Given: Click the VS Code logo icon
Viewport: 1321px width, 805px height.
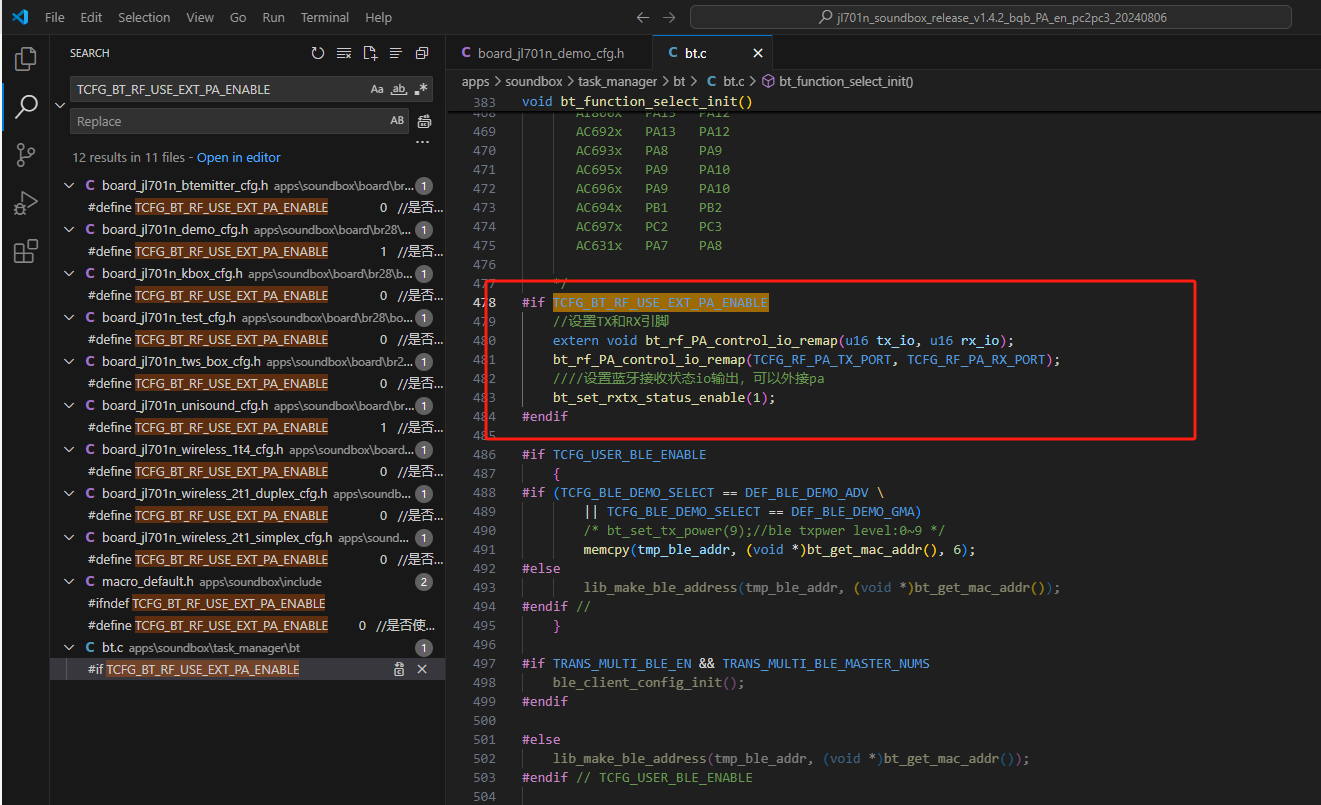Looking at the screenshot, I should point(20,17).
